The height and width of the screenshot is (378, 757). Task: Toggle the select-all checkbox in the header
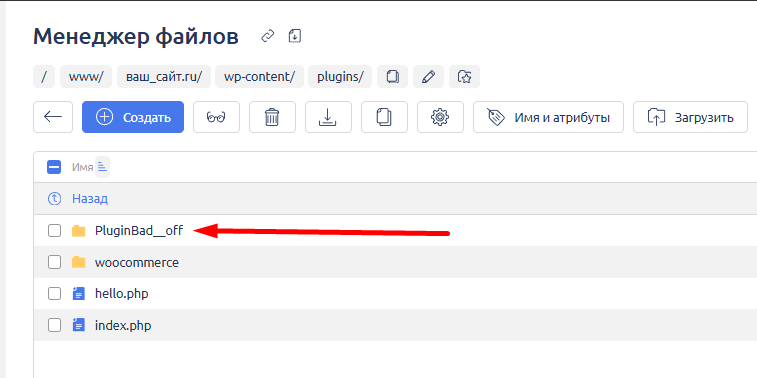click(x=54, y=168)
